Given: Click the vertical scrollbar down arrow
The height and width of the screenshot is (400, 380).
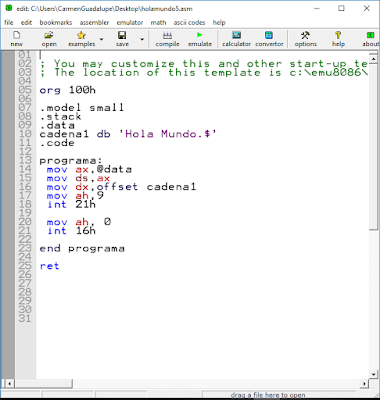Looking at the screenshot, I should [x=374, y=375].
